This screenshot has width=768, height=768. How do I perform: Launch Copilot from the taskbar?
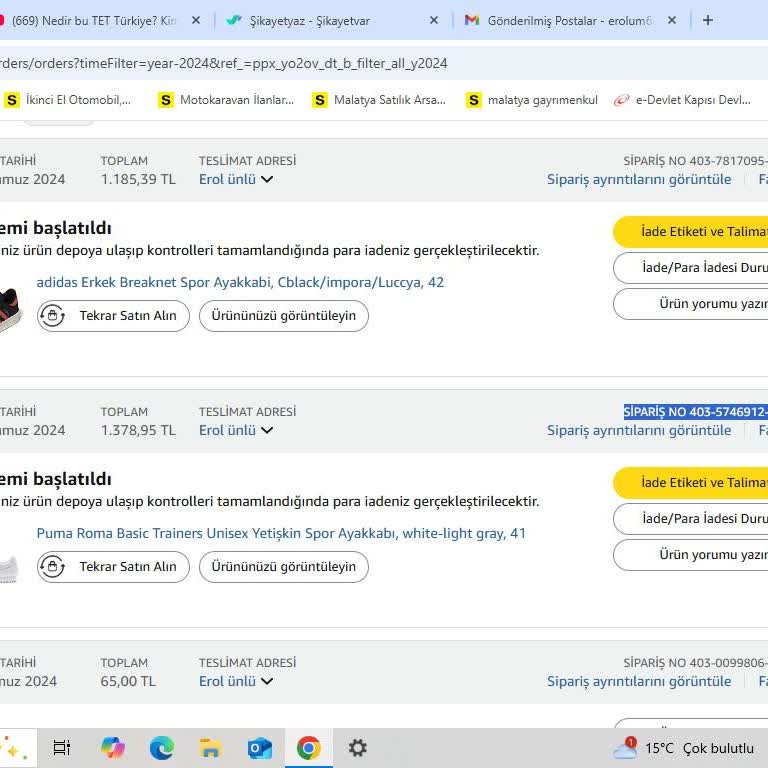click(113, 748)
